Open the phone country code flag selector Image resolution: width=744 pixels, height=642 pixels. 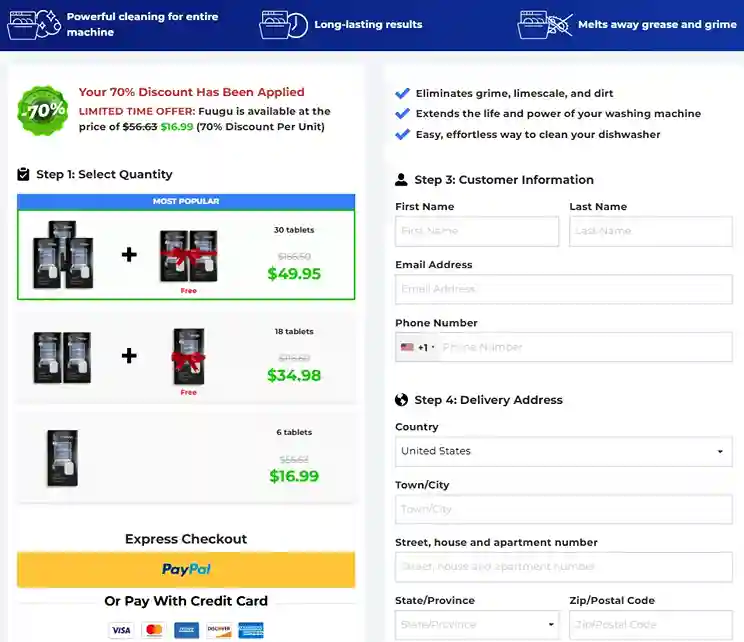[417, 347]
